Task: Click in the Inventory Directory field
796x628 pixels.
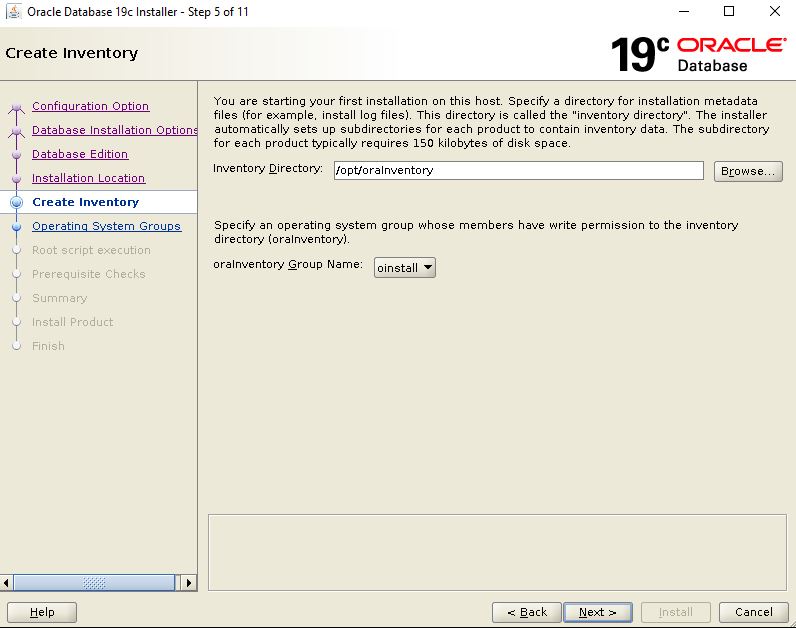Action: coord(518,170)
